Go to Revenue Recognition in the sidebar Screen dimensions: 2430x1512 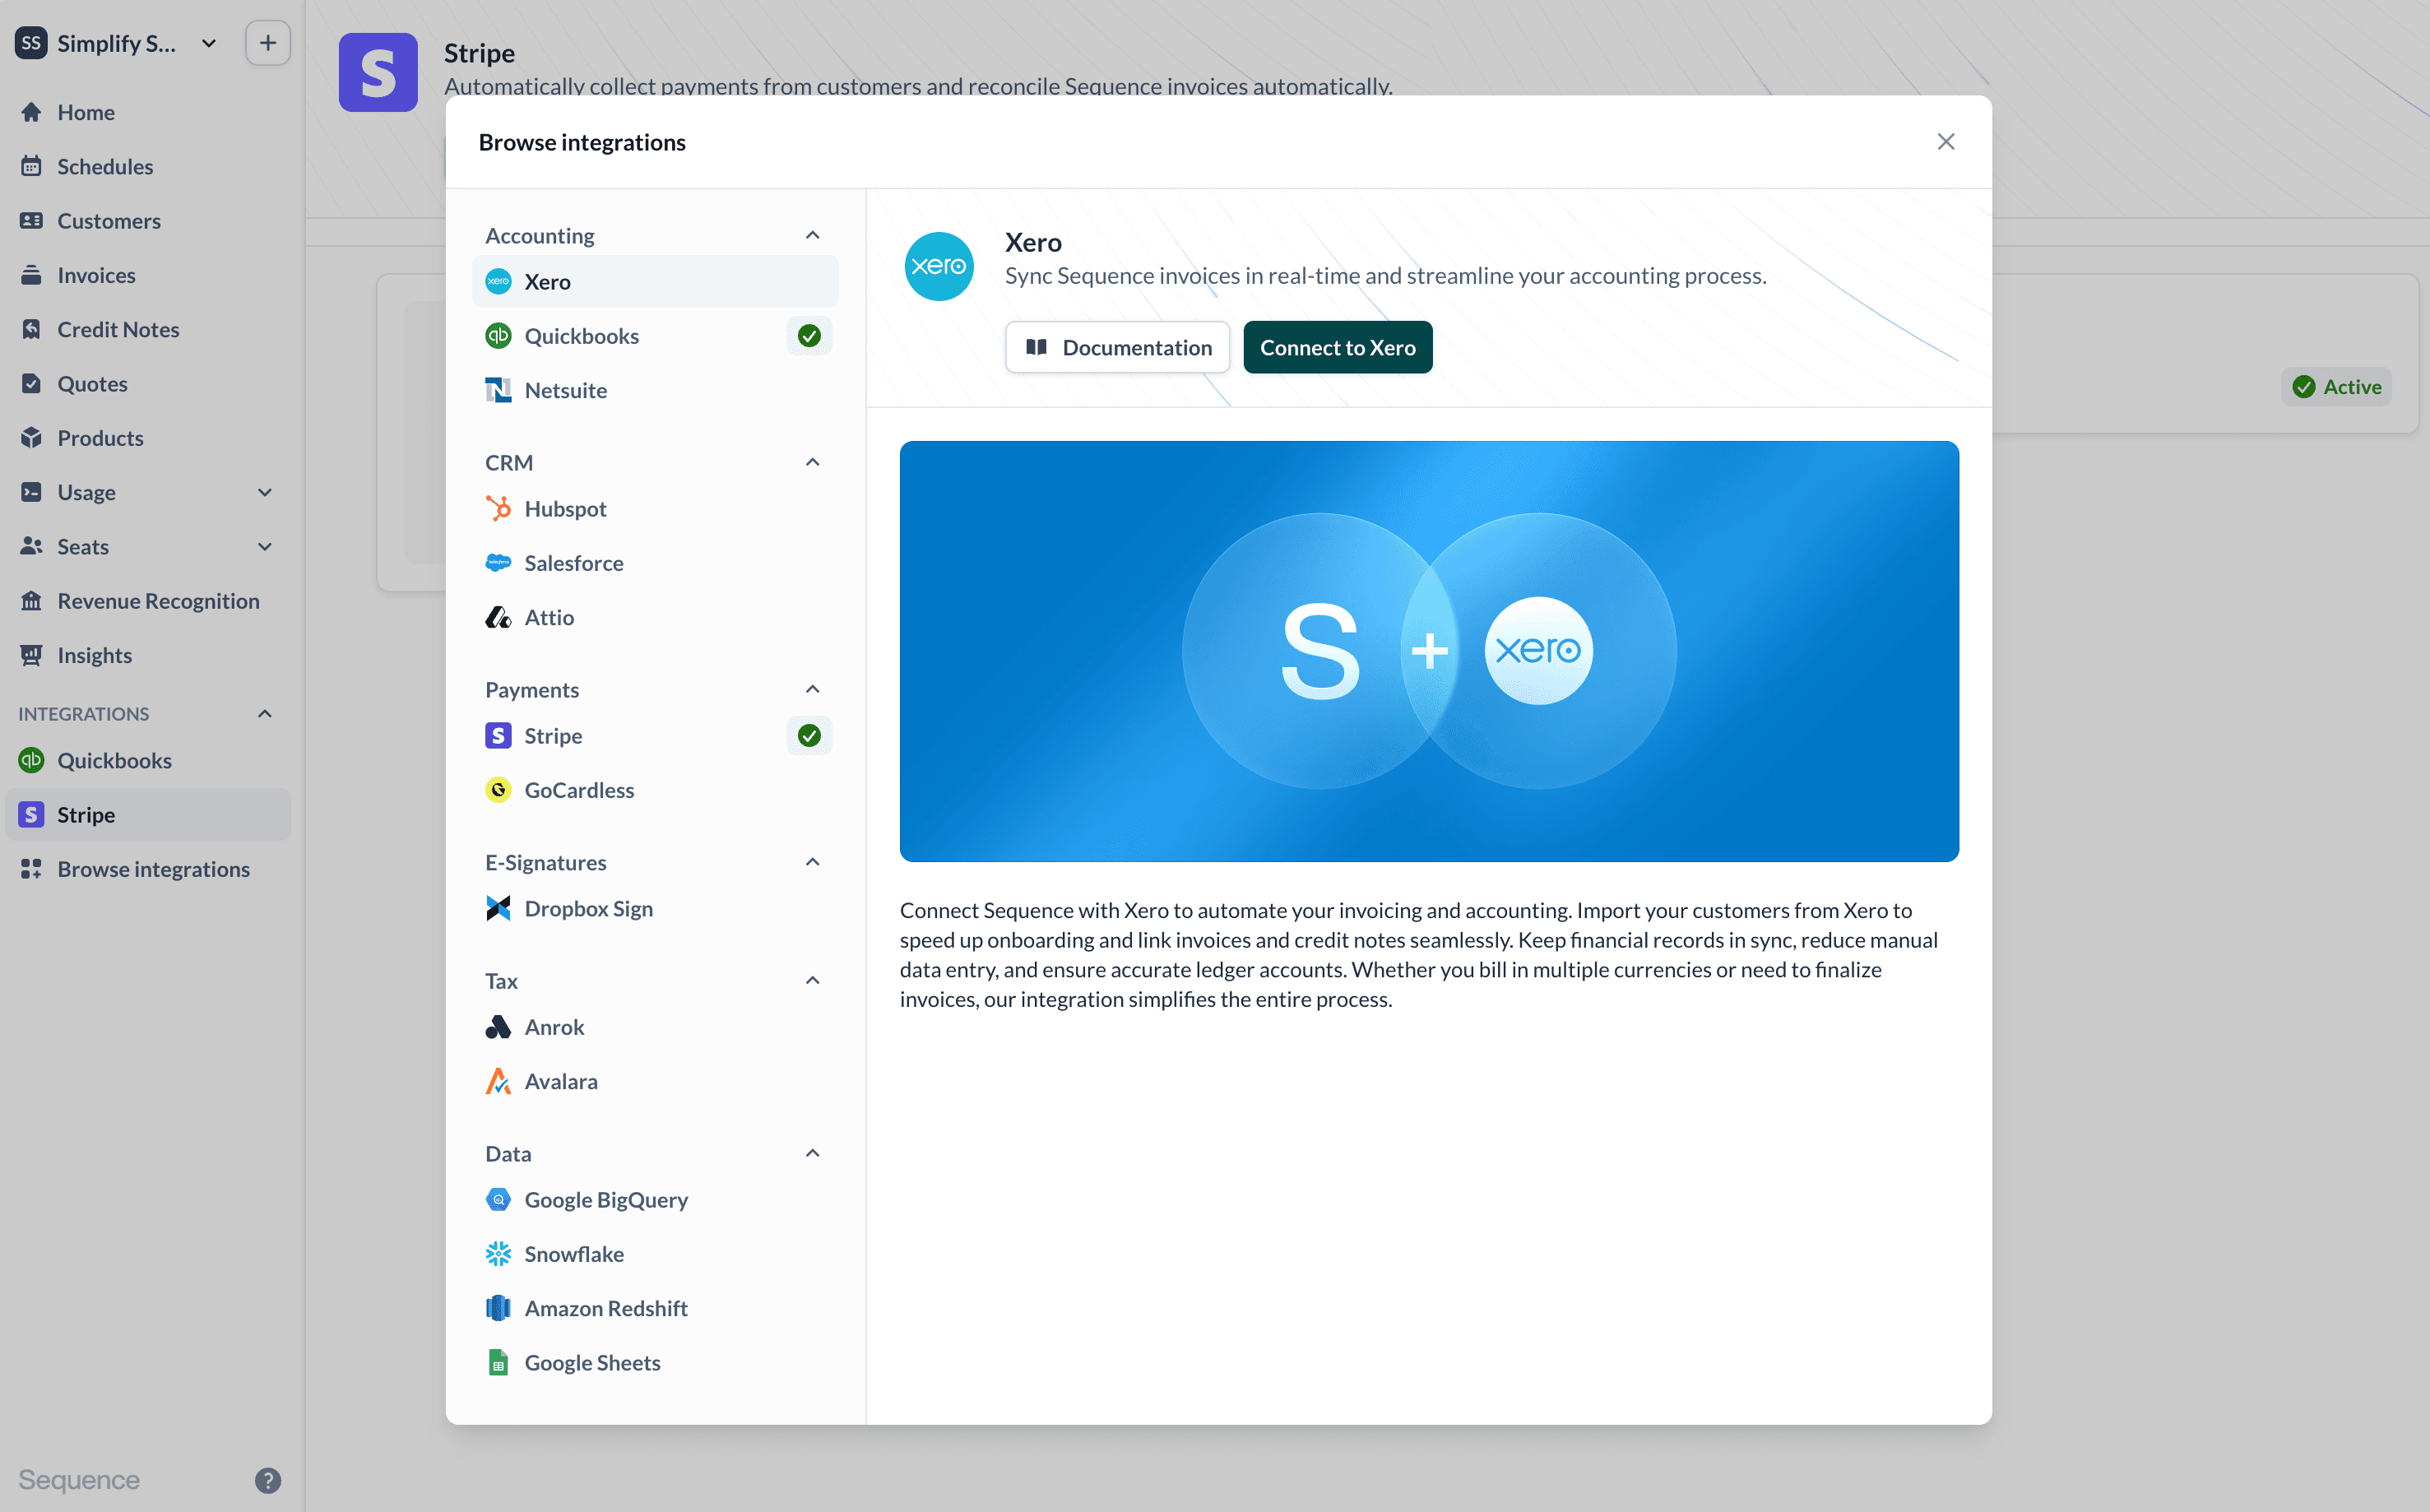157,600
